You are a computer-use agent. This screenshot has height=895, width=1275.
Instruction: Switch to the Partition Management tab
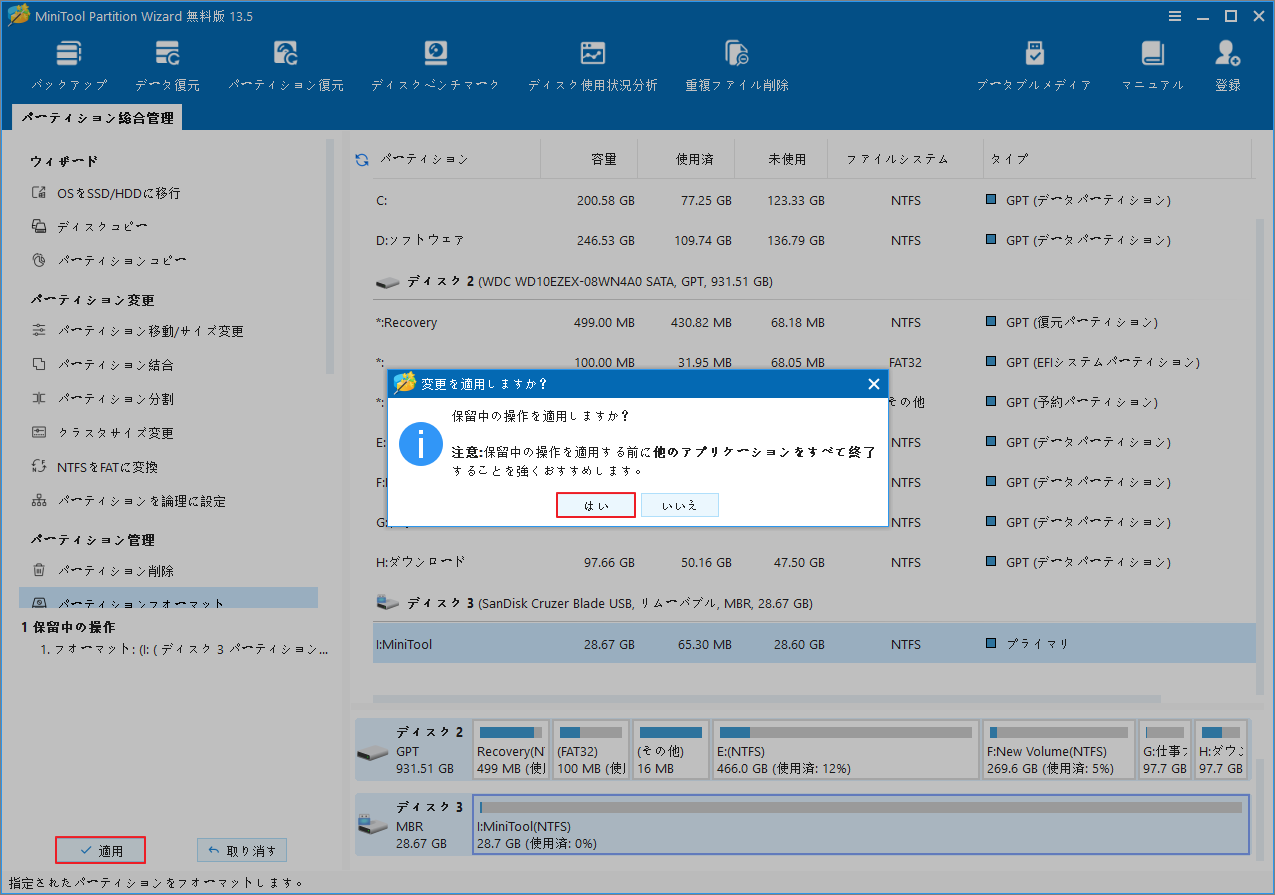pyautogui.click(x=97, y=117)
